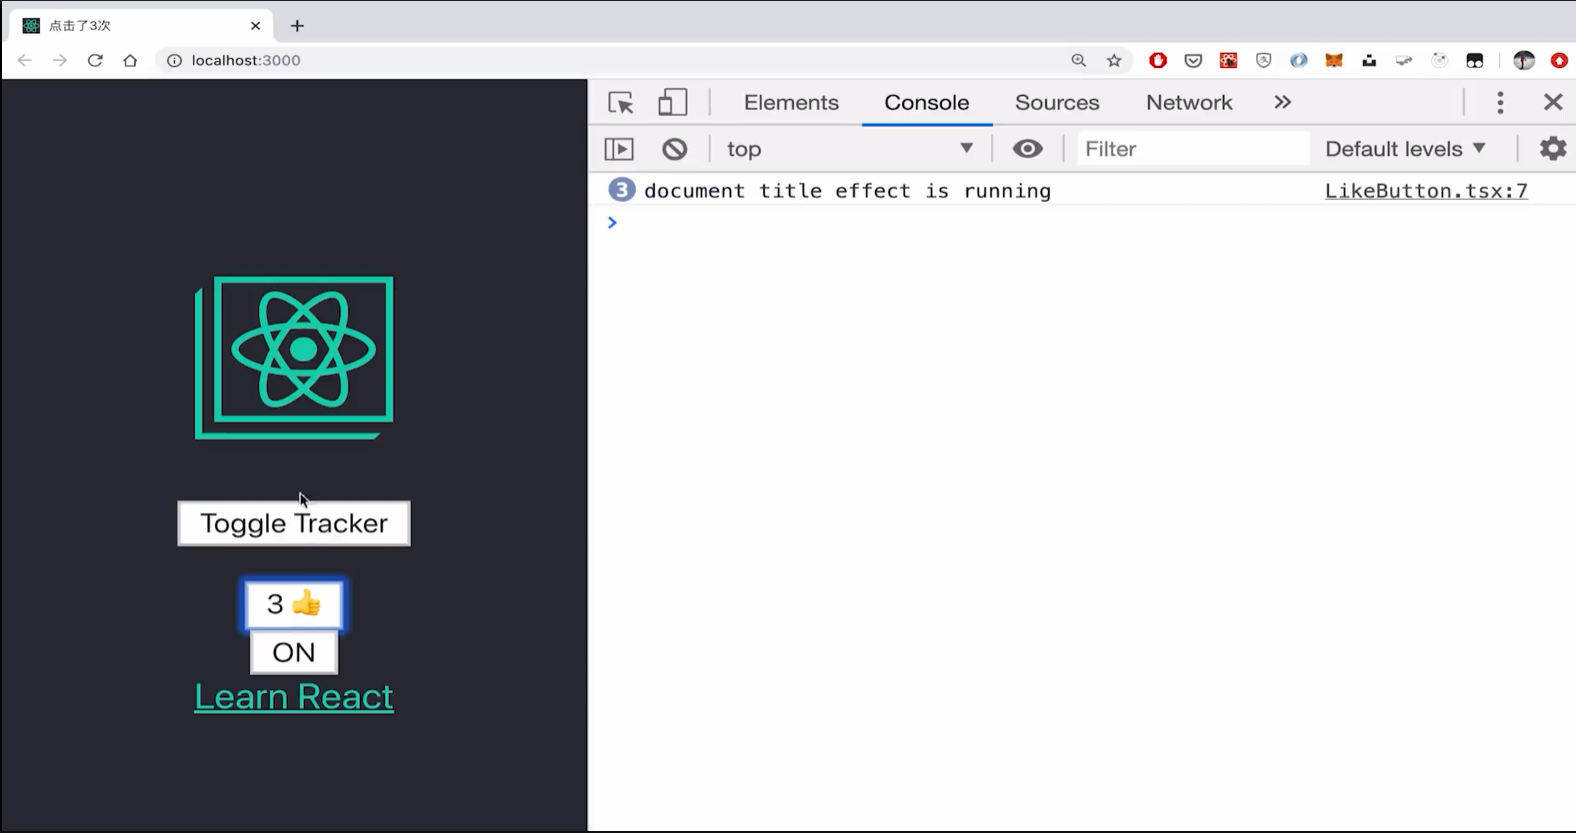1576x833 pixels.
Task: Open the zoom magnifier icon in address bar
Action: coord(1078,60)
